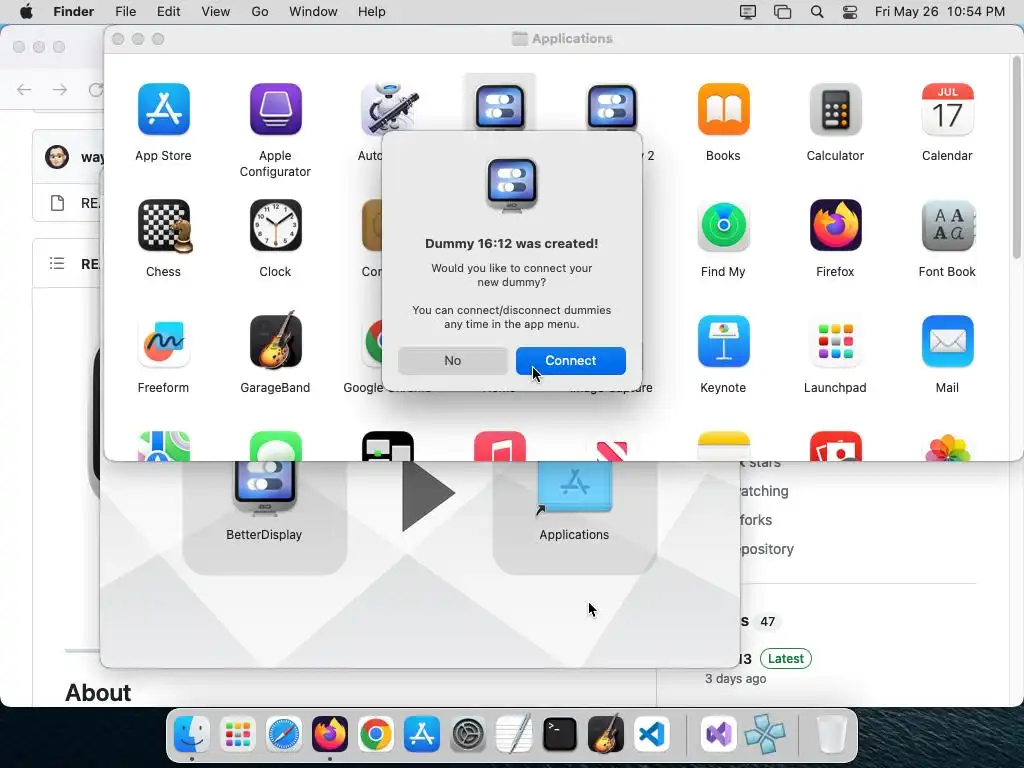Click the About heading on GitHub page

(98, 693)
